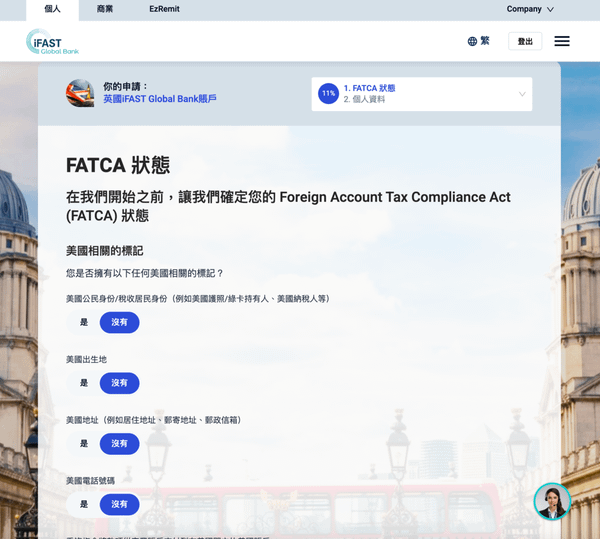This screenshot has height=539, width=600.
Task: Select 沒有 for 美國出生地
Action: coord(119,383)
